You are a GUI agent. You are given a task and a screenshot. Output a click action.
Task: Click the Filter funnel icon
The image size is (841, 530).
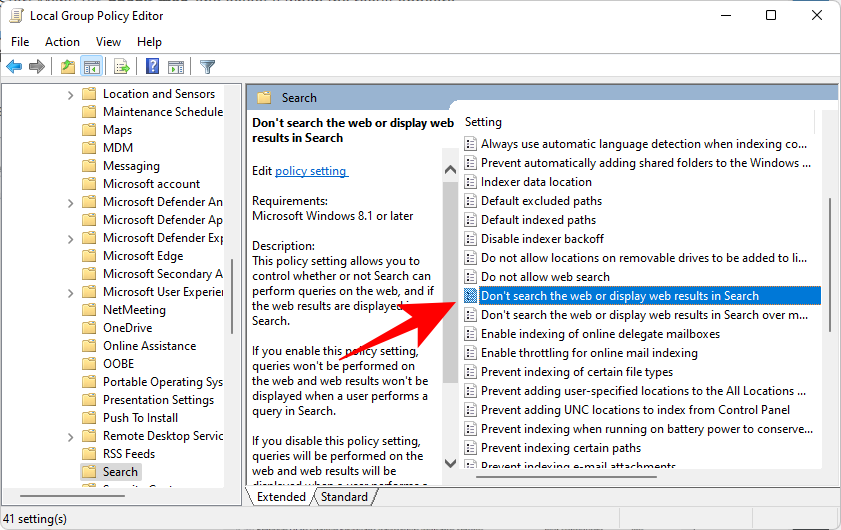click(207, 67)
